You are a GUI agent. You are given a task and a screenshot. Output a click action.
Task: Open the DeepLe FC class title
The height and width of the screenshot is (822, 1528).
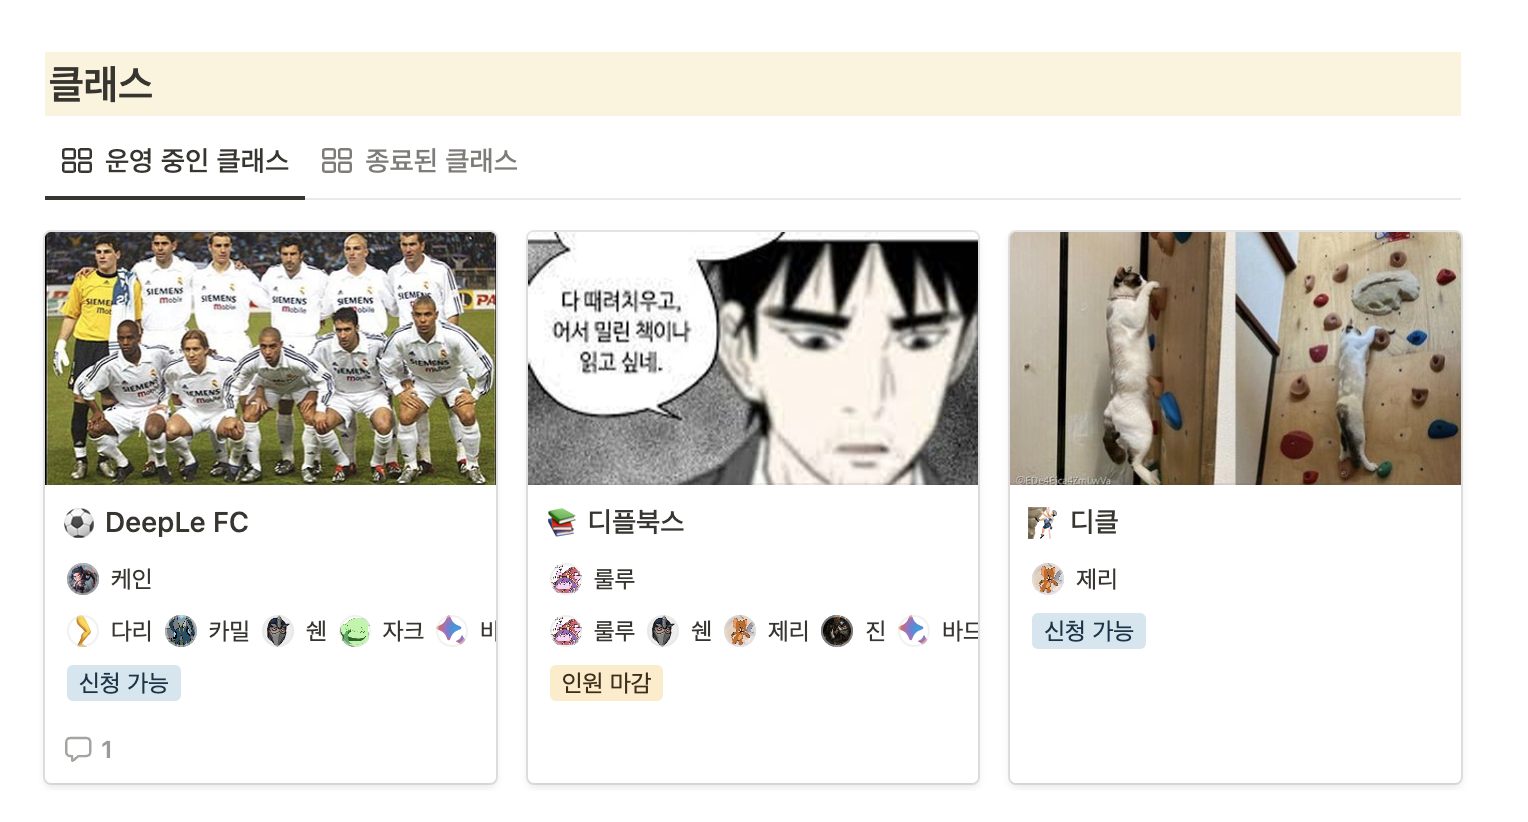(177, 522)
